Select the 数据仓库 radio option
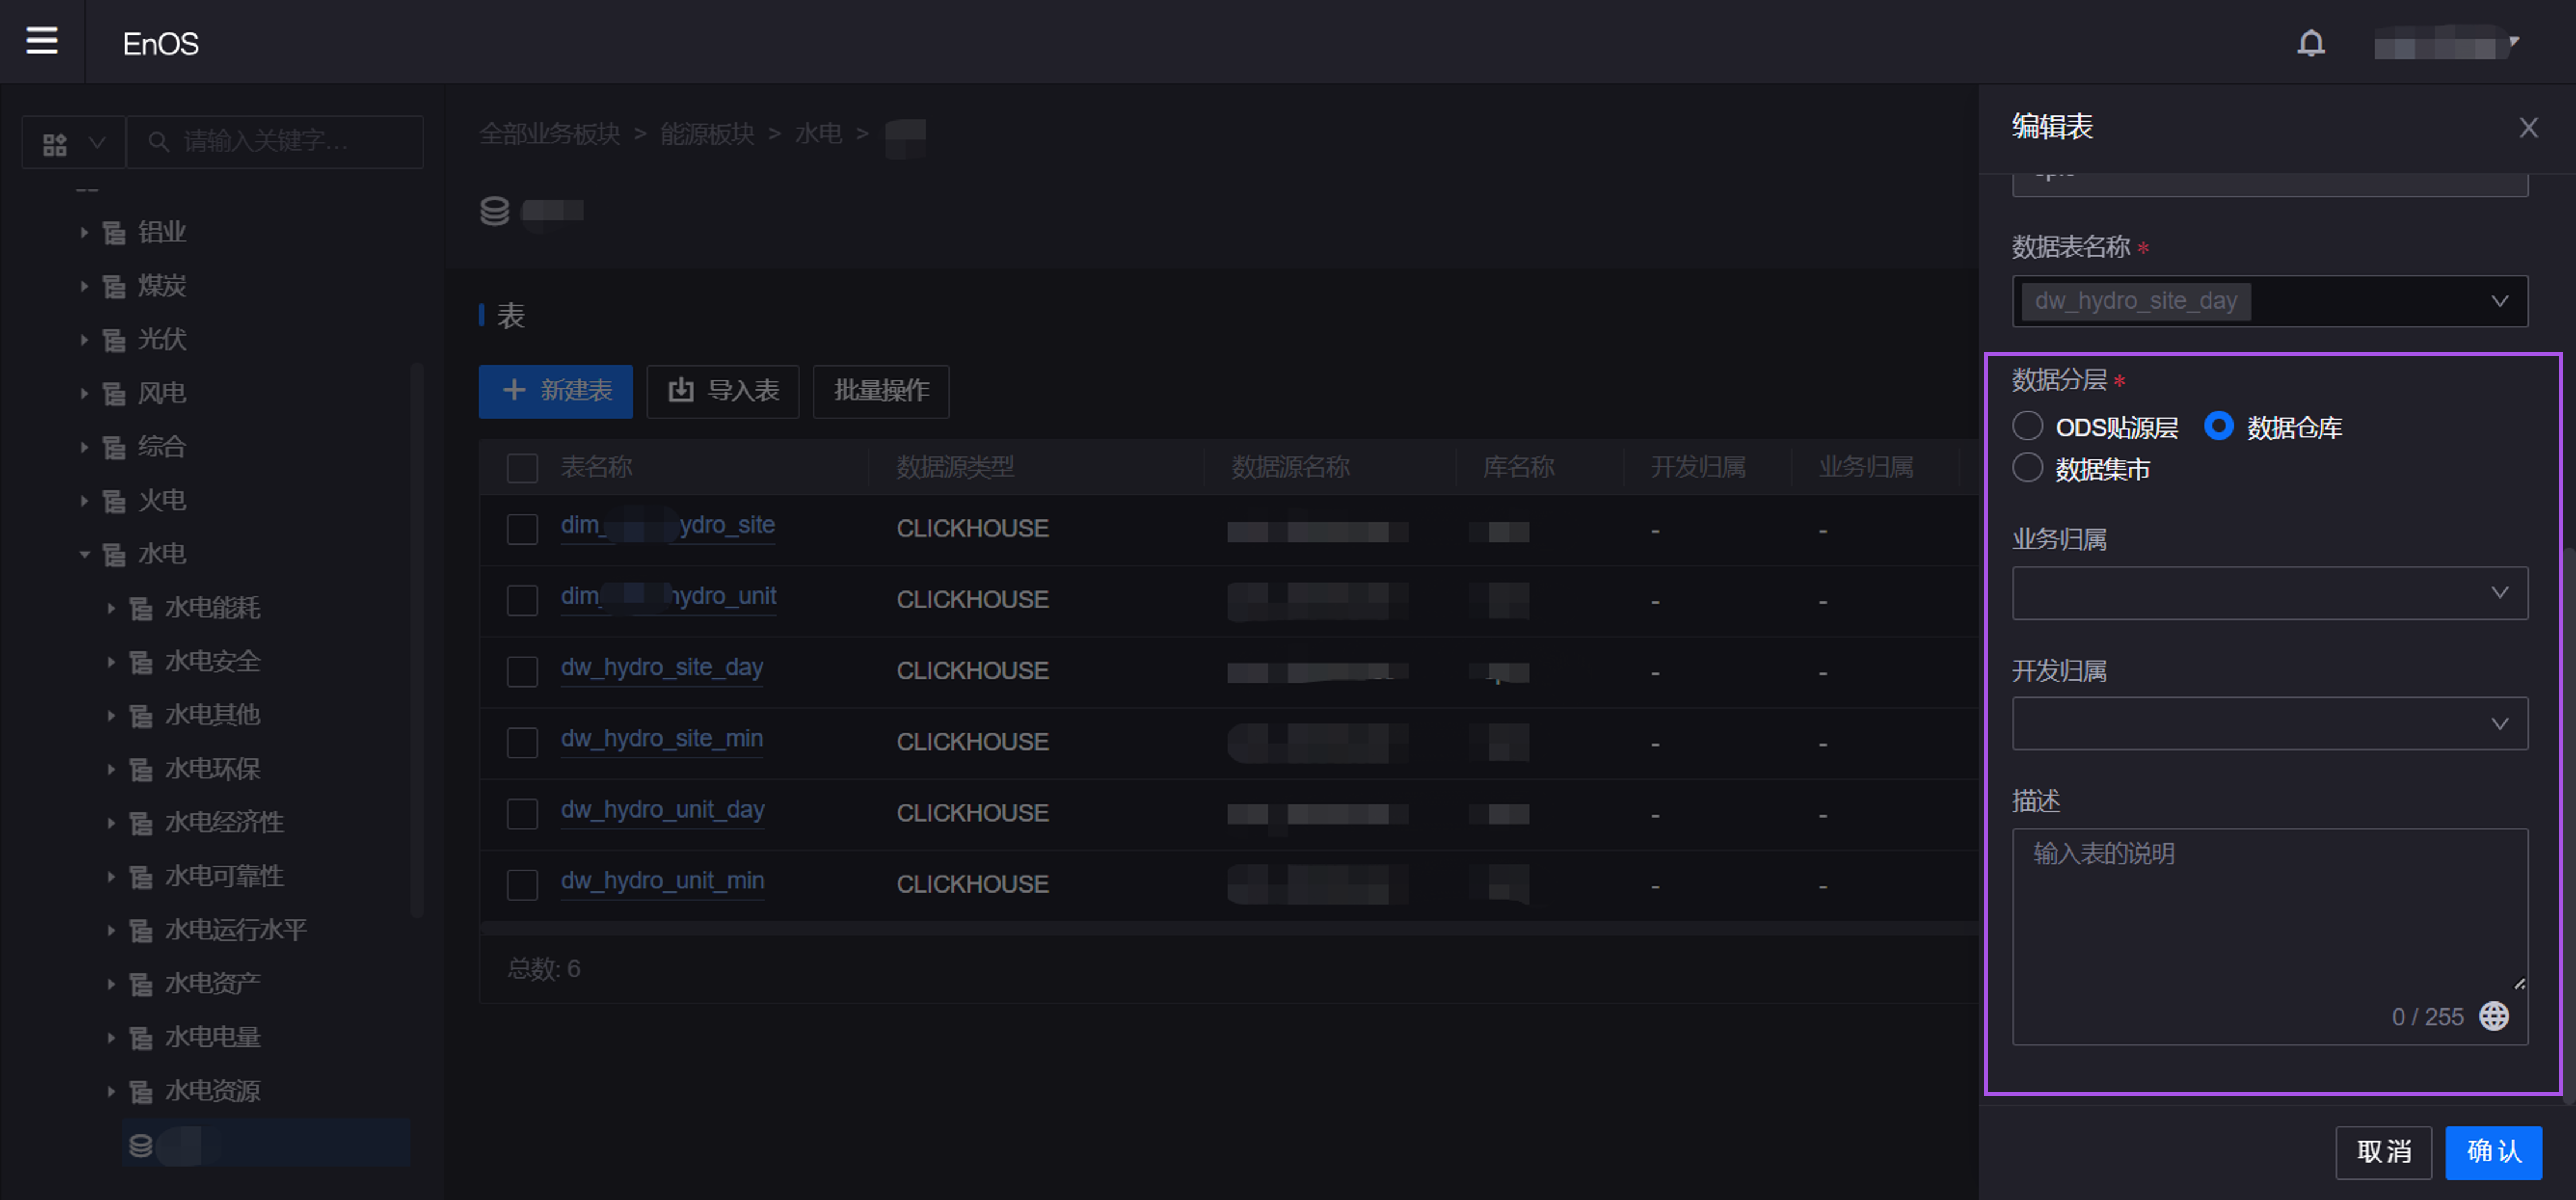This screenshot has width=2576, height=1200. coord(2218,426)
